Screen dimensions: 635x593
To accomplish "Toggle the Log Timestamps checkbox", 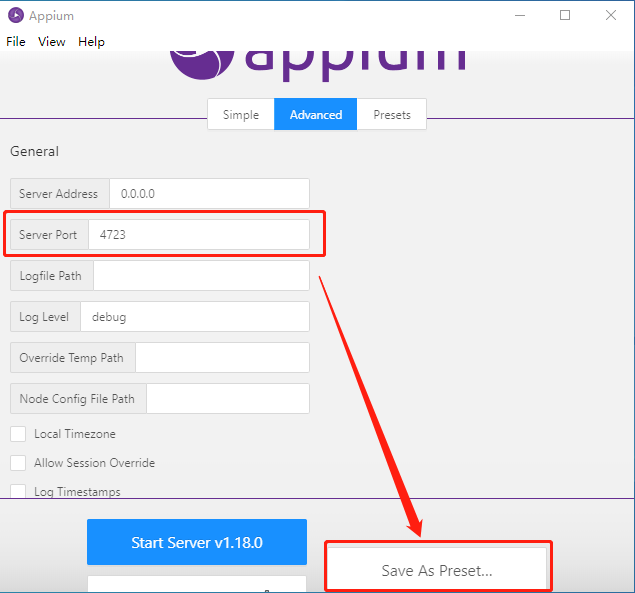I will [18, 491].
